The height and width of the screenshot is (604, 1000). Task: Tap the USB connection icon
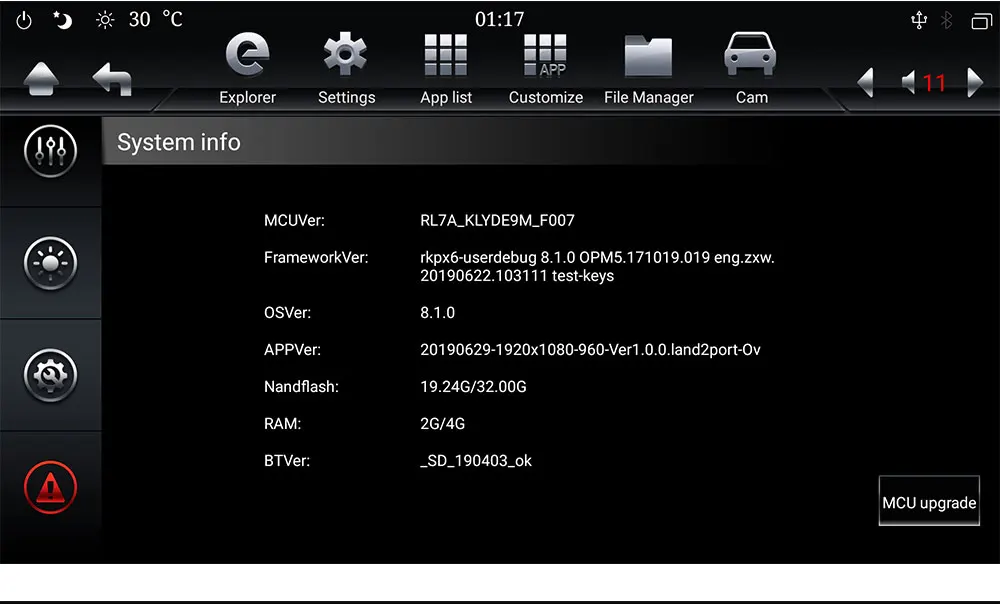pyautogui.click(x=918, y=20)
